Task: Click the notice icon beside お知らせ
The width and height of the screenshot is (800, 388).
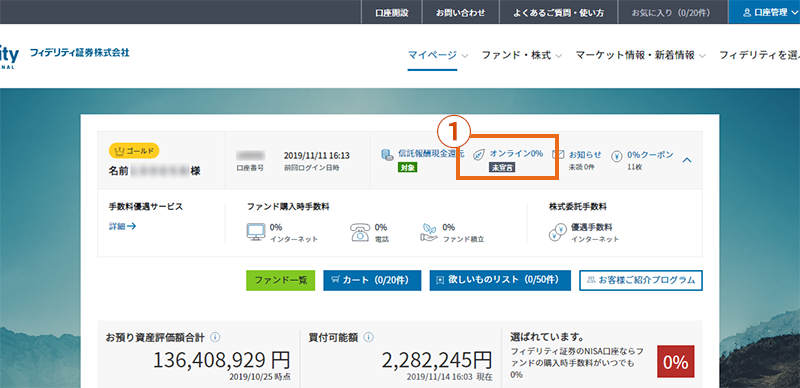Action: coord(559,155)
